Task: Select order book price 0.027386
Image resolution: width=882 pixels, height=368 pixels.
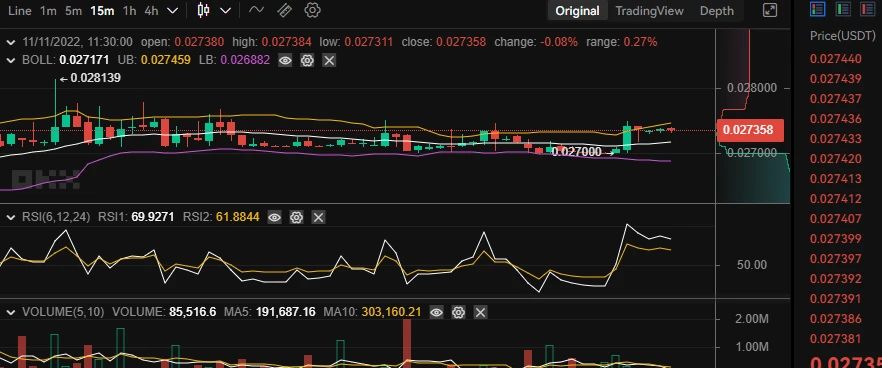Action: click(835, 319)
